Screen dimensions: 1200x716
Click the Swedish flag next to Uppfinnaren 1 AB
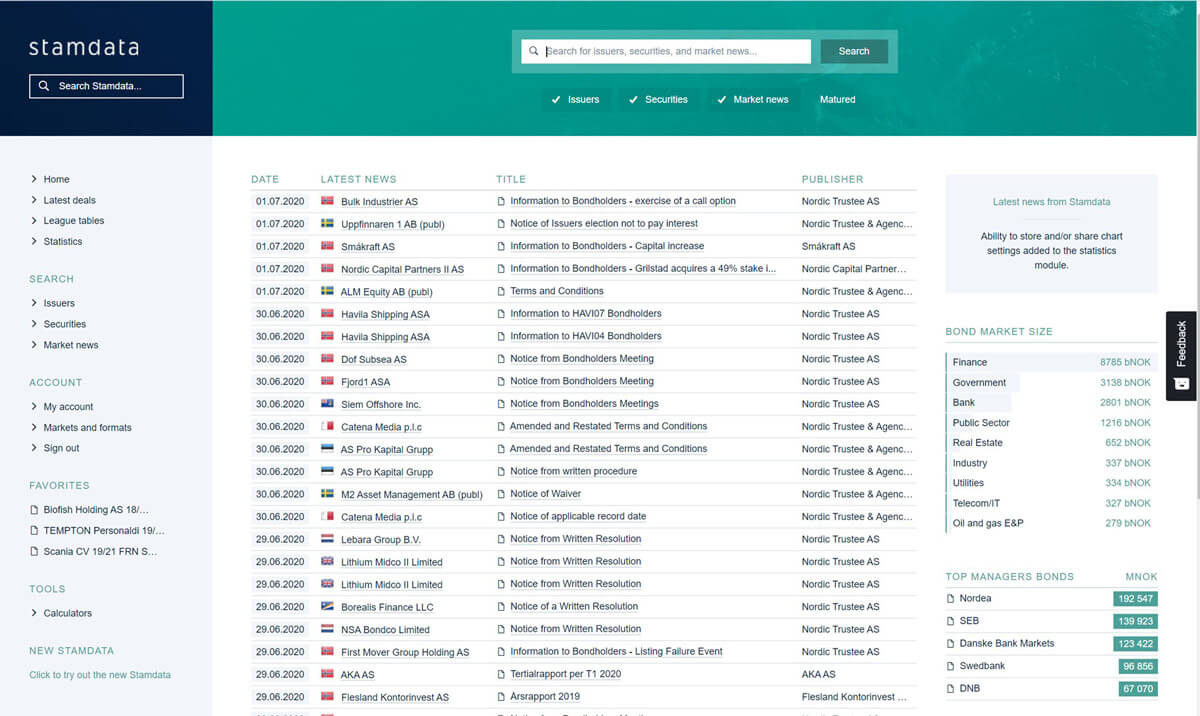click(327, 223)
